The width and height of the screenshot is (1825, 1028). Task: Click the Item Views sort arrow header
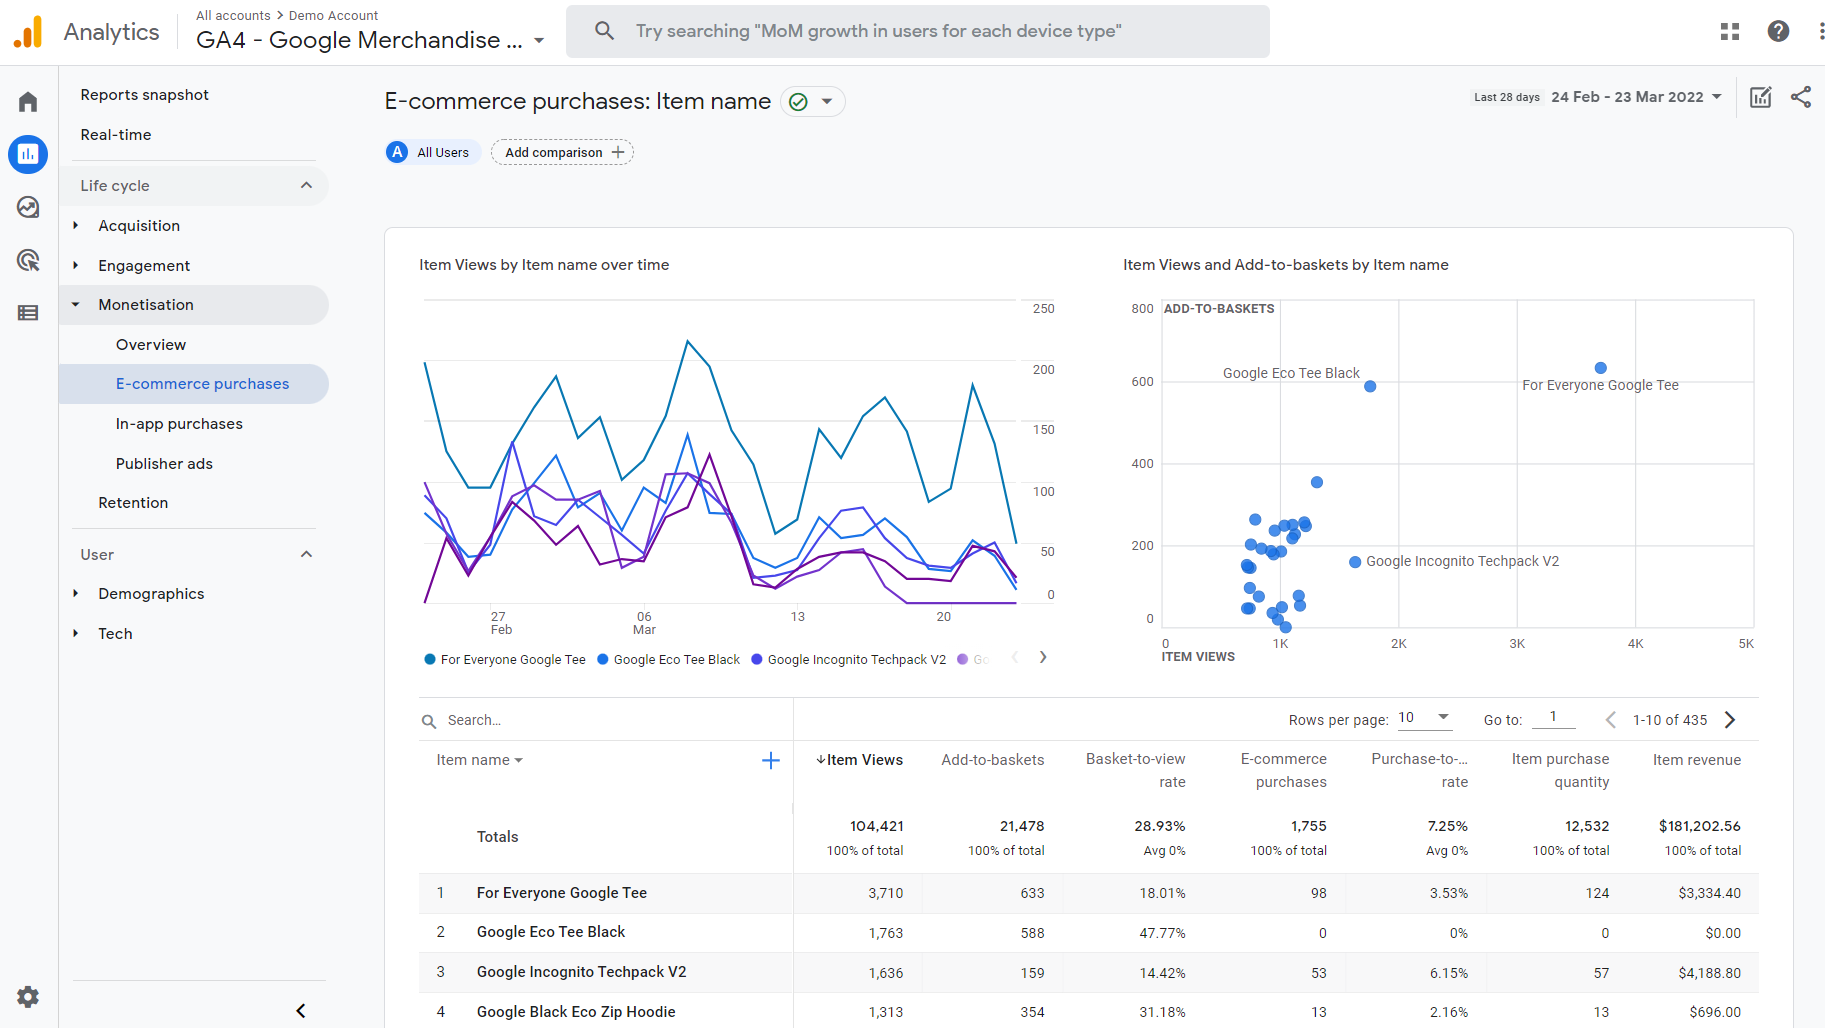point(859,760)
